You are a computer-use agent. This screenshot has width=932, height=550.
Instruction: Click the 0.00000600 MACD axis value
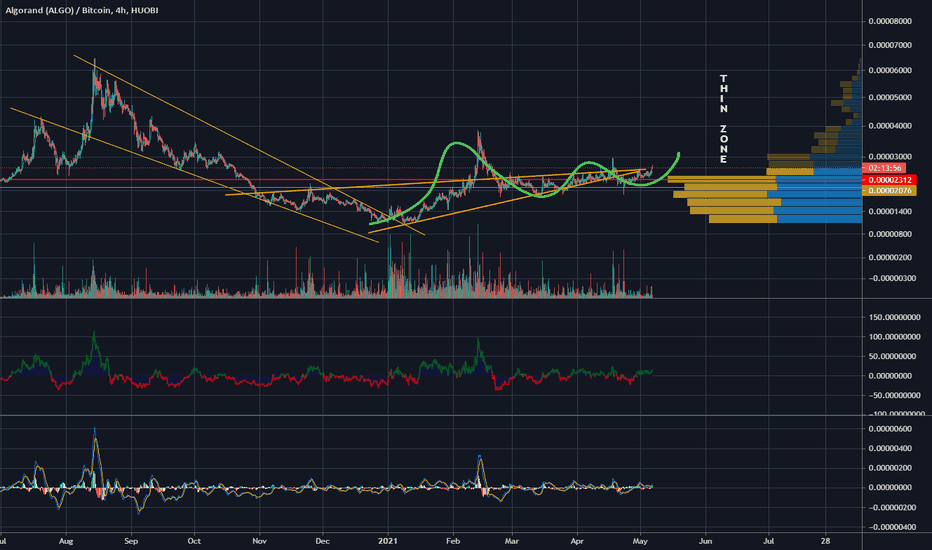[890, 429]
